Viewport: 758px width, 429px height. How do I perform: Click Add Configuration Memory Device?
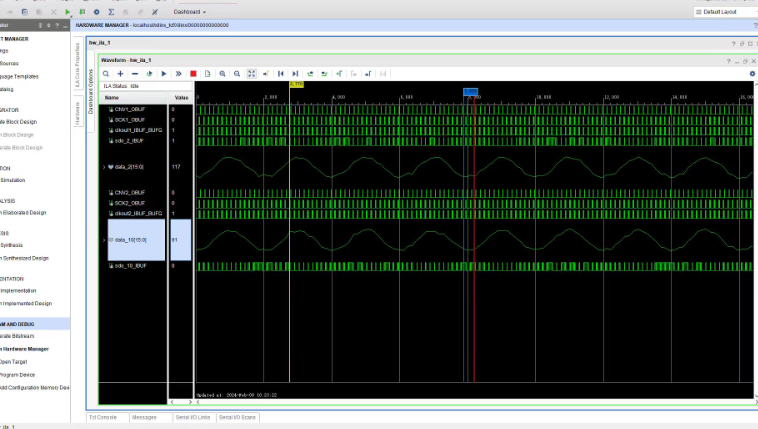35,388
